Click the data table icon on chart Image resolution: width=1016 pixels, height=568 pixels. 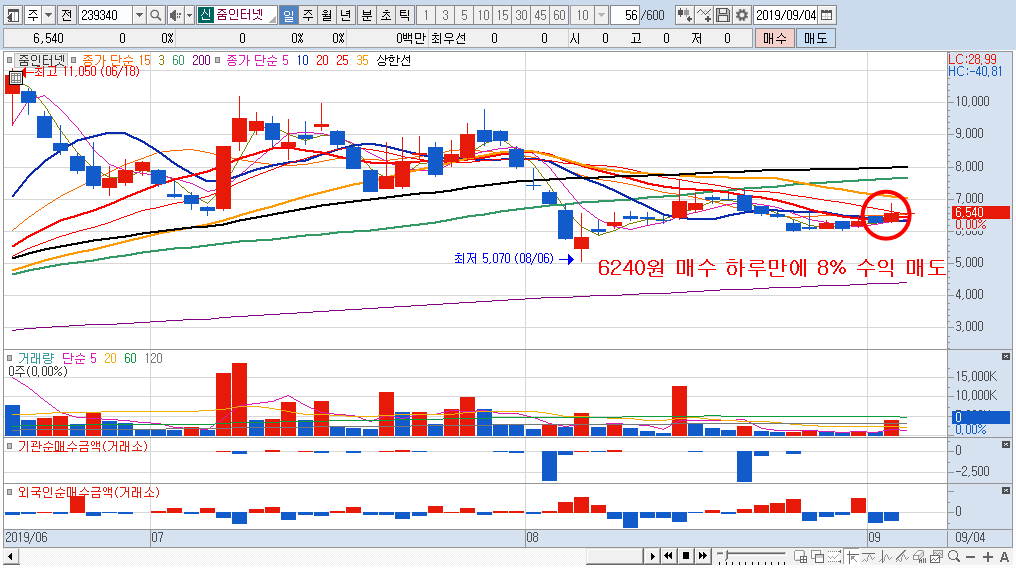coord(16,78)
